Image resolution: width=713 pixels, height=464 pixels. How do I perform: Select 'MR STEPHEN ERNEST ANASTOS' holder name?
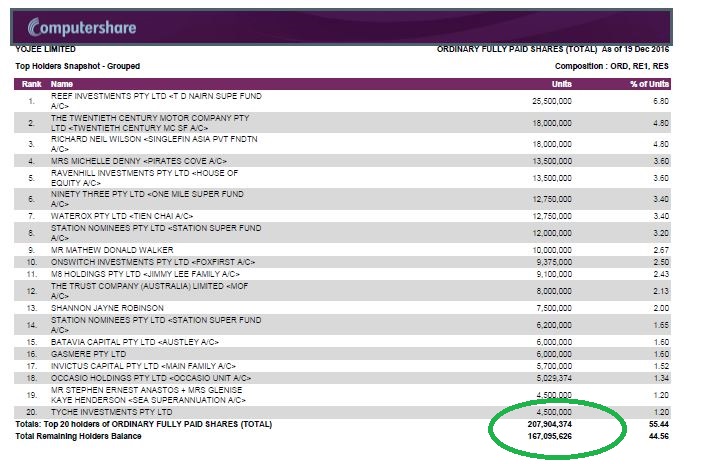(148, 395)
